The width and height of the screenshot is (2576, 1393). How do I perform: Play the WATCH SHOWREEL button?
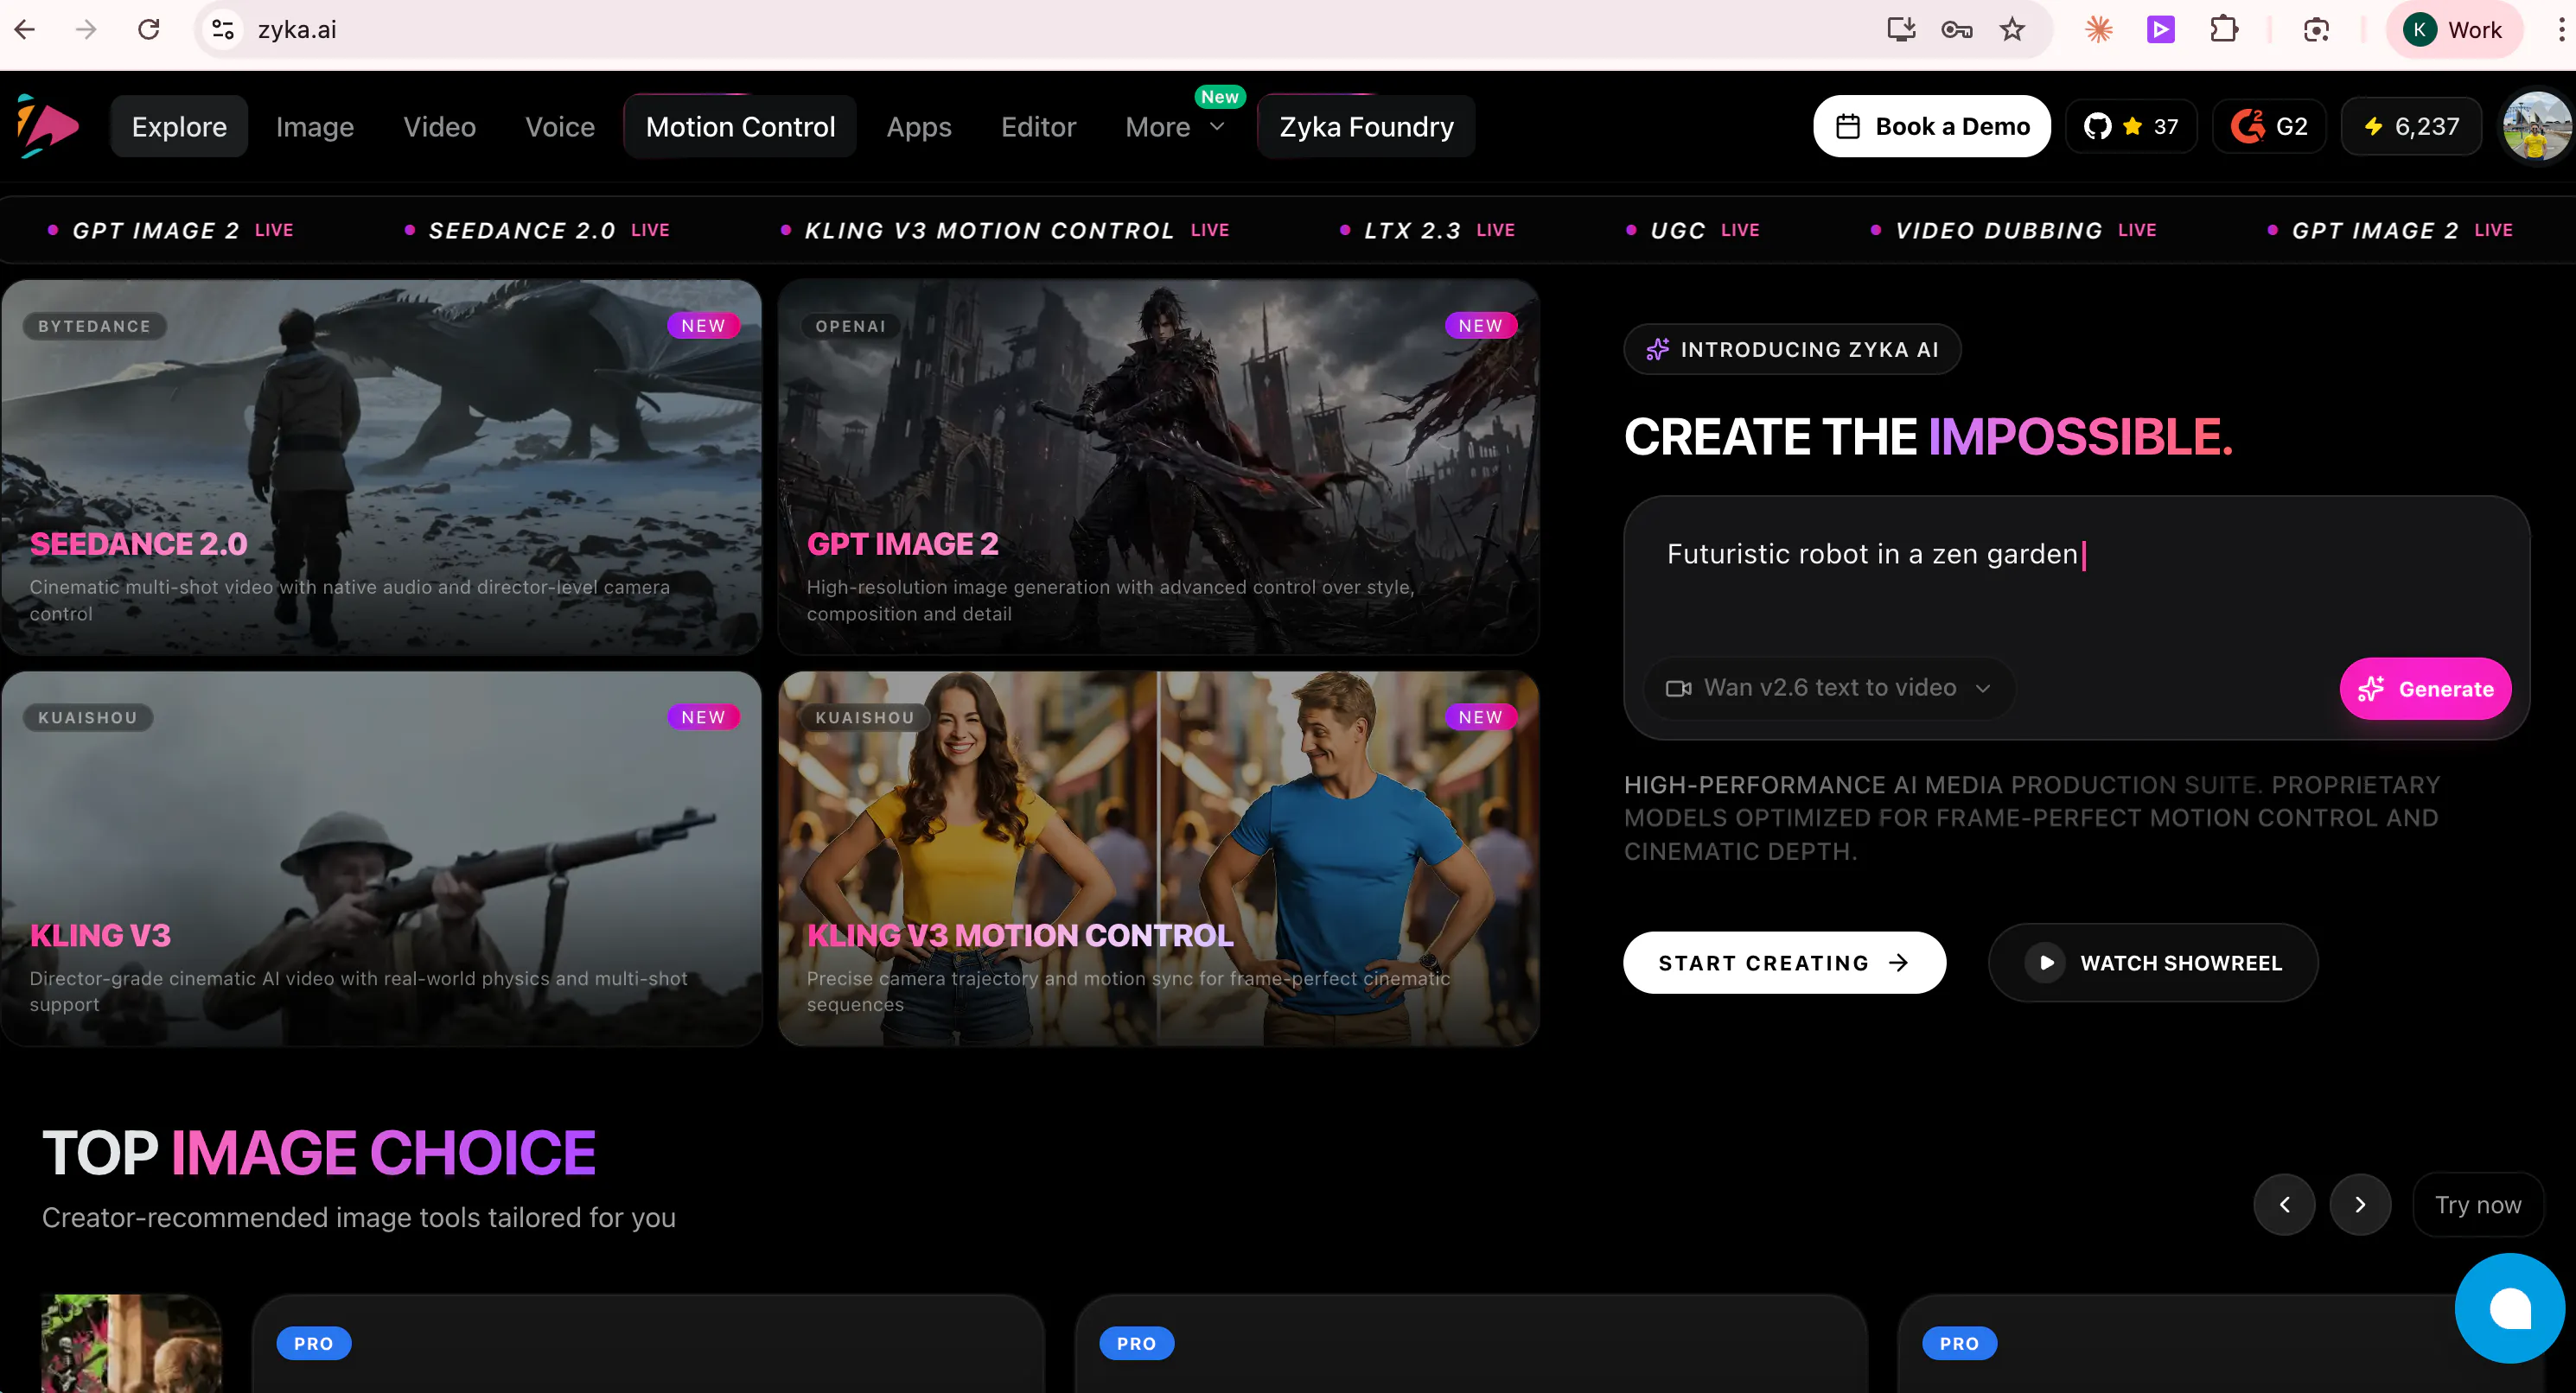click(x=2153, y=963)
